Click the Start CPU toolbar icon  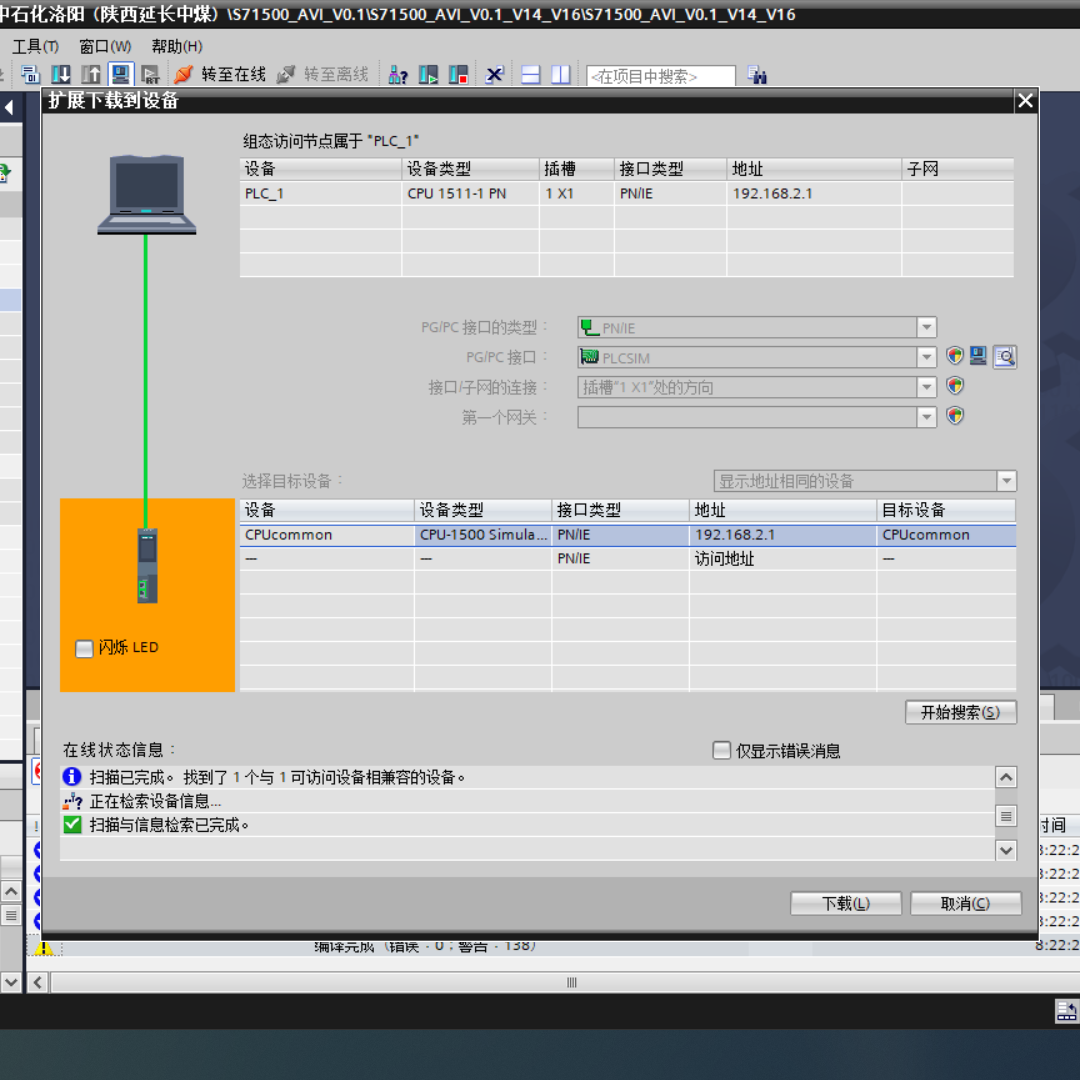pos(429,75)
